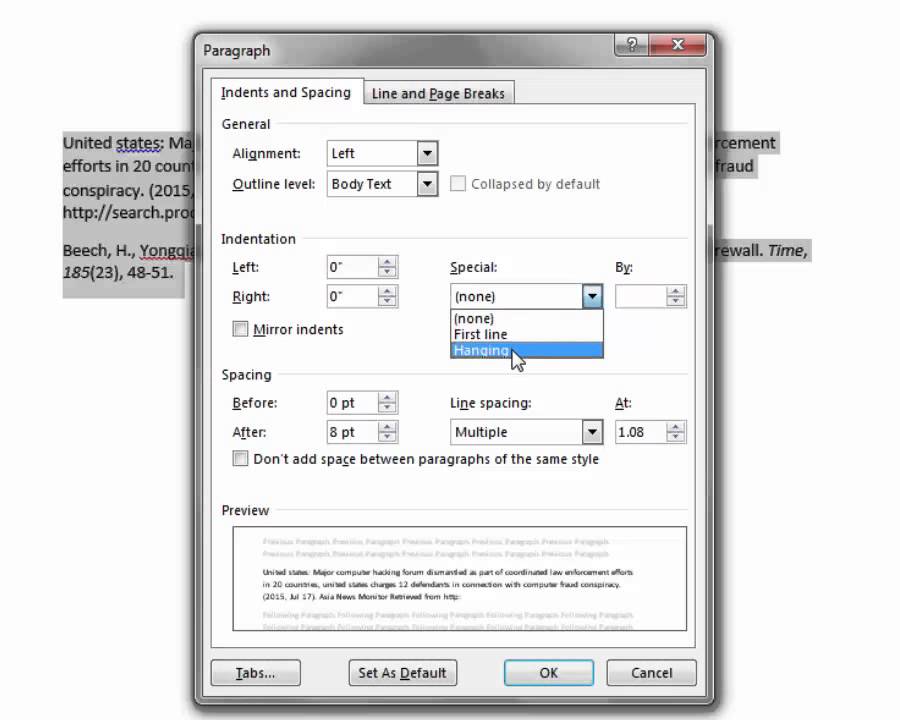900x720 pixels.
Task: Click the By indentation value field
Action: [641, 296]
